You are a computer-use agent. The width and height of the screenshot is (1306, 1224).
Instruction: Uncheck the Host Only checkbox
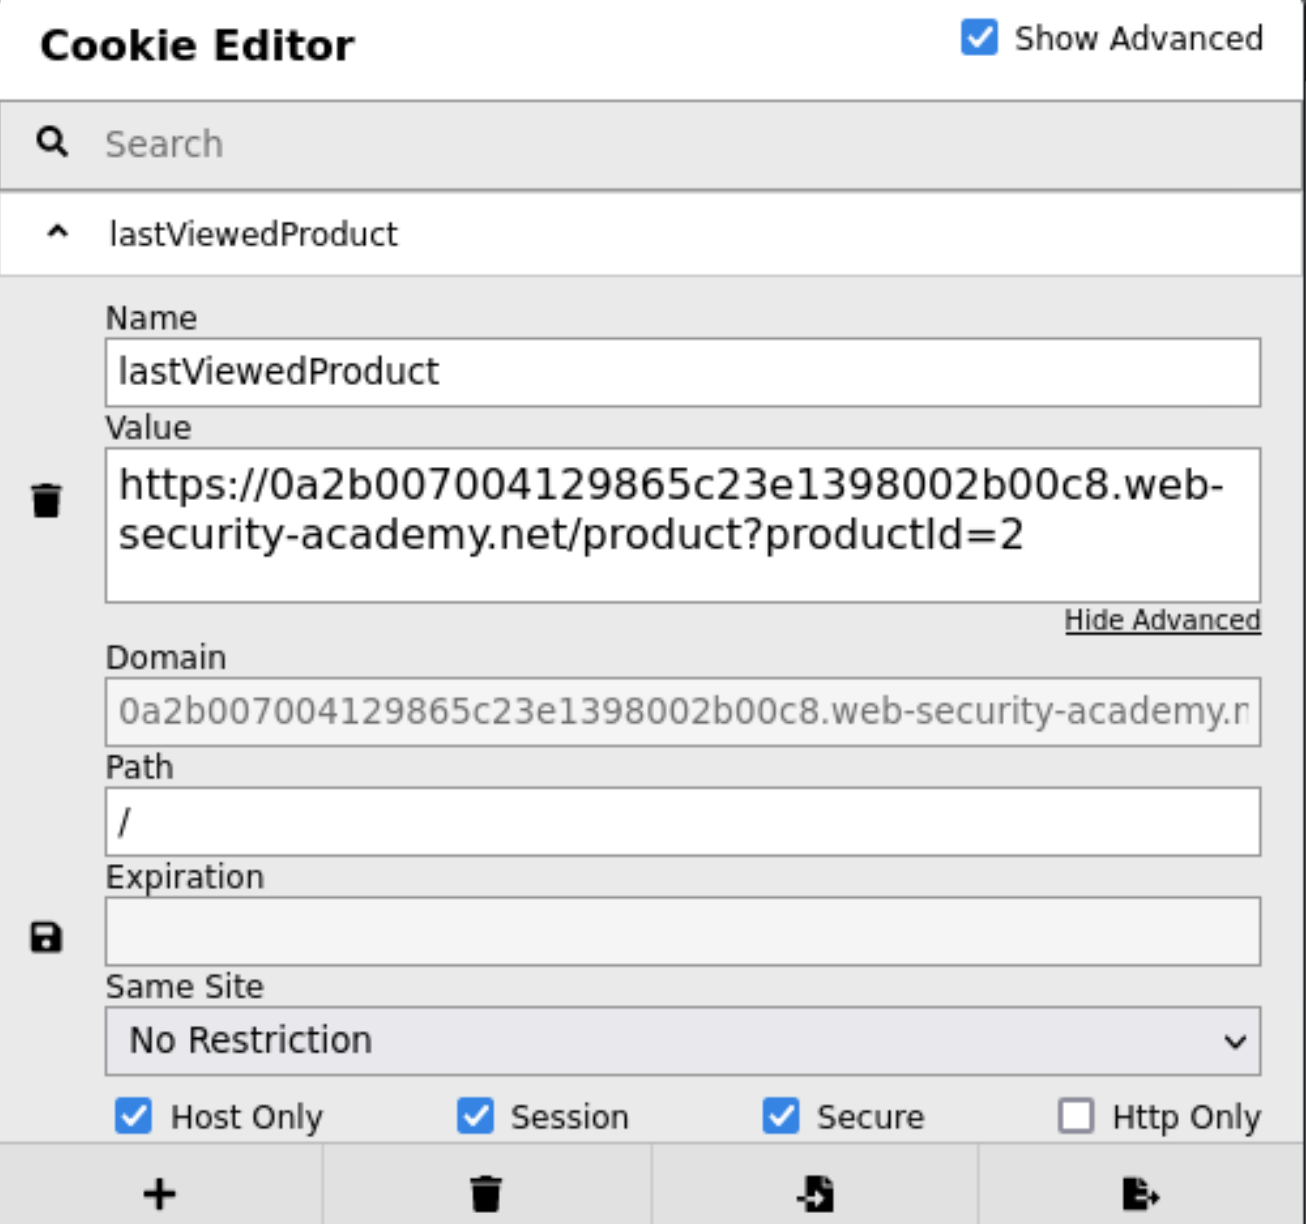[x=133, y=1116]
